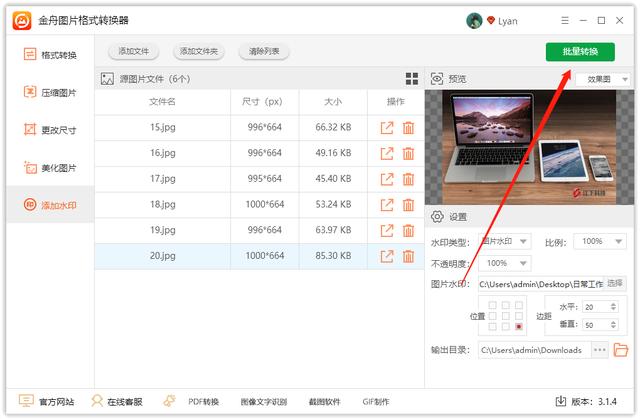
Task: Select center watermark position box
Action: click(506, 316)
